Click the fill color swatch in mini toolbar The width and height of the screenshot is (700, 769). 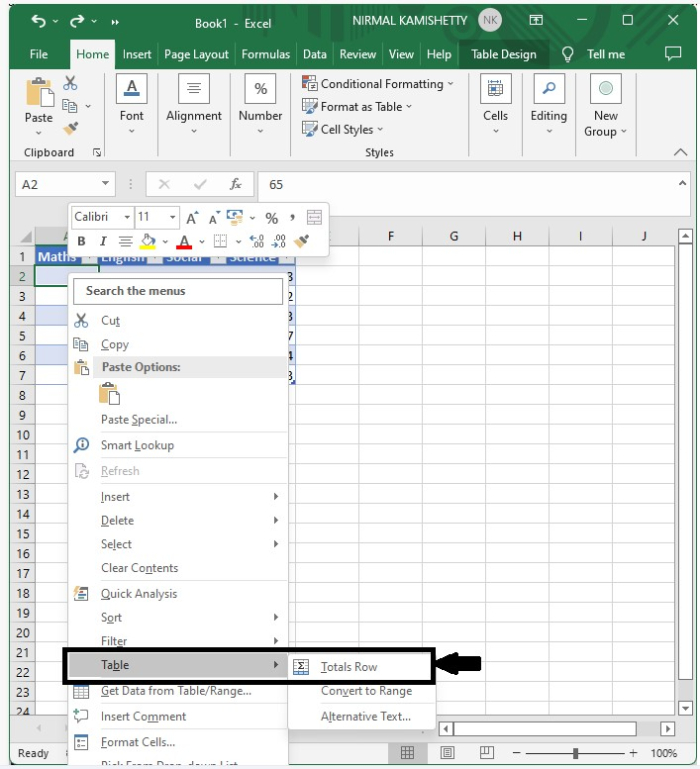click(x=148, y=241)
